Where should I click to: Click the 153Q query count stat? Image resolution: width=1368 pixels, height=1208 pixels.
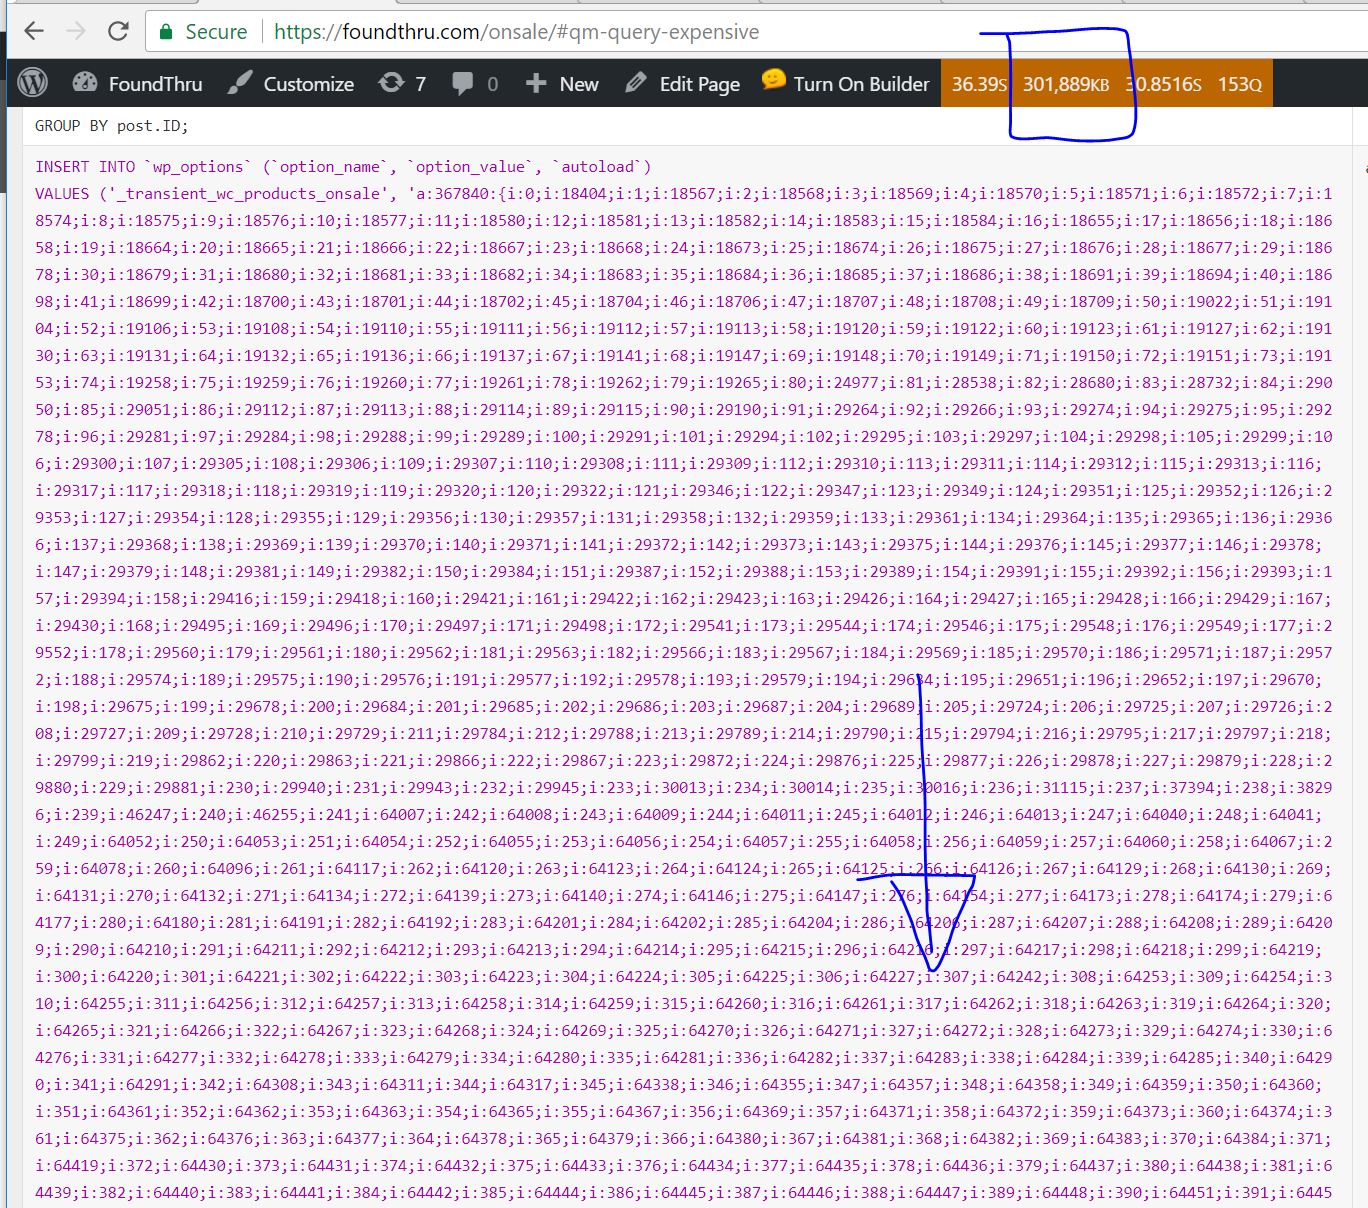click(1240, 84)
